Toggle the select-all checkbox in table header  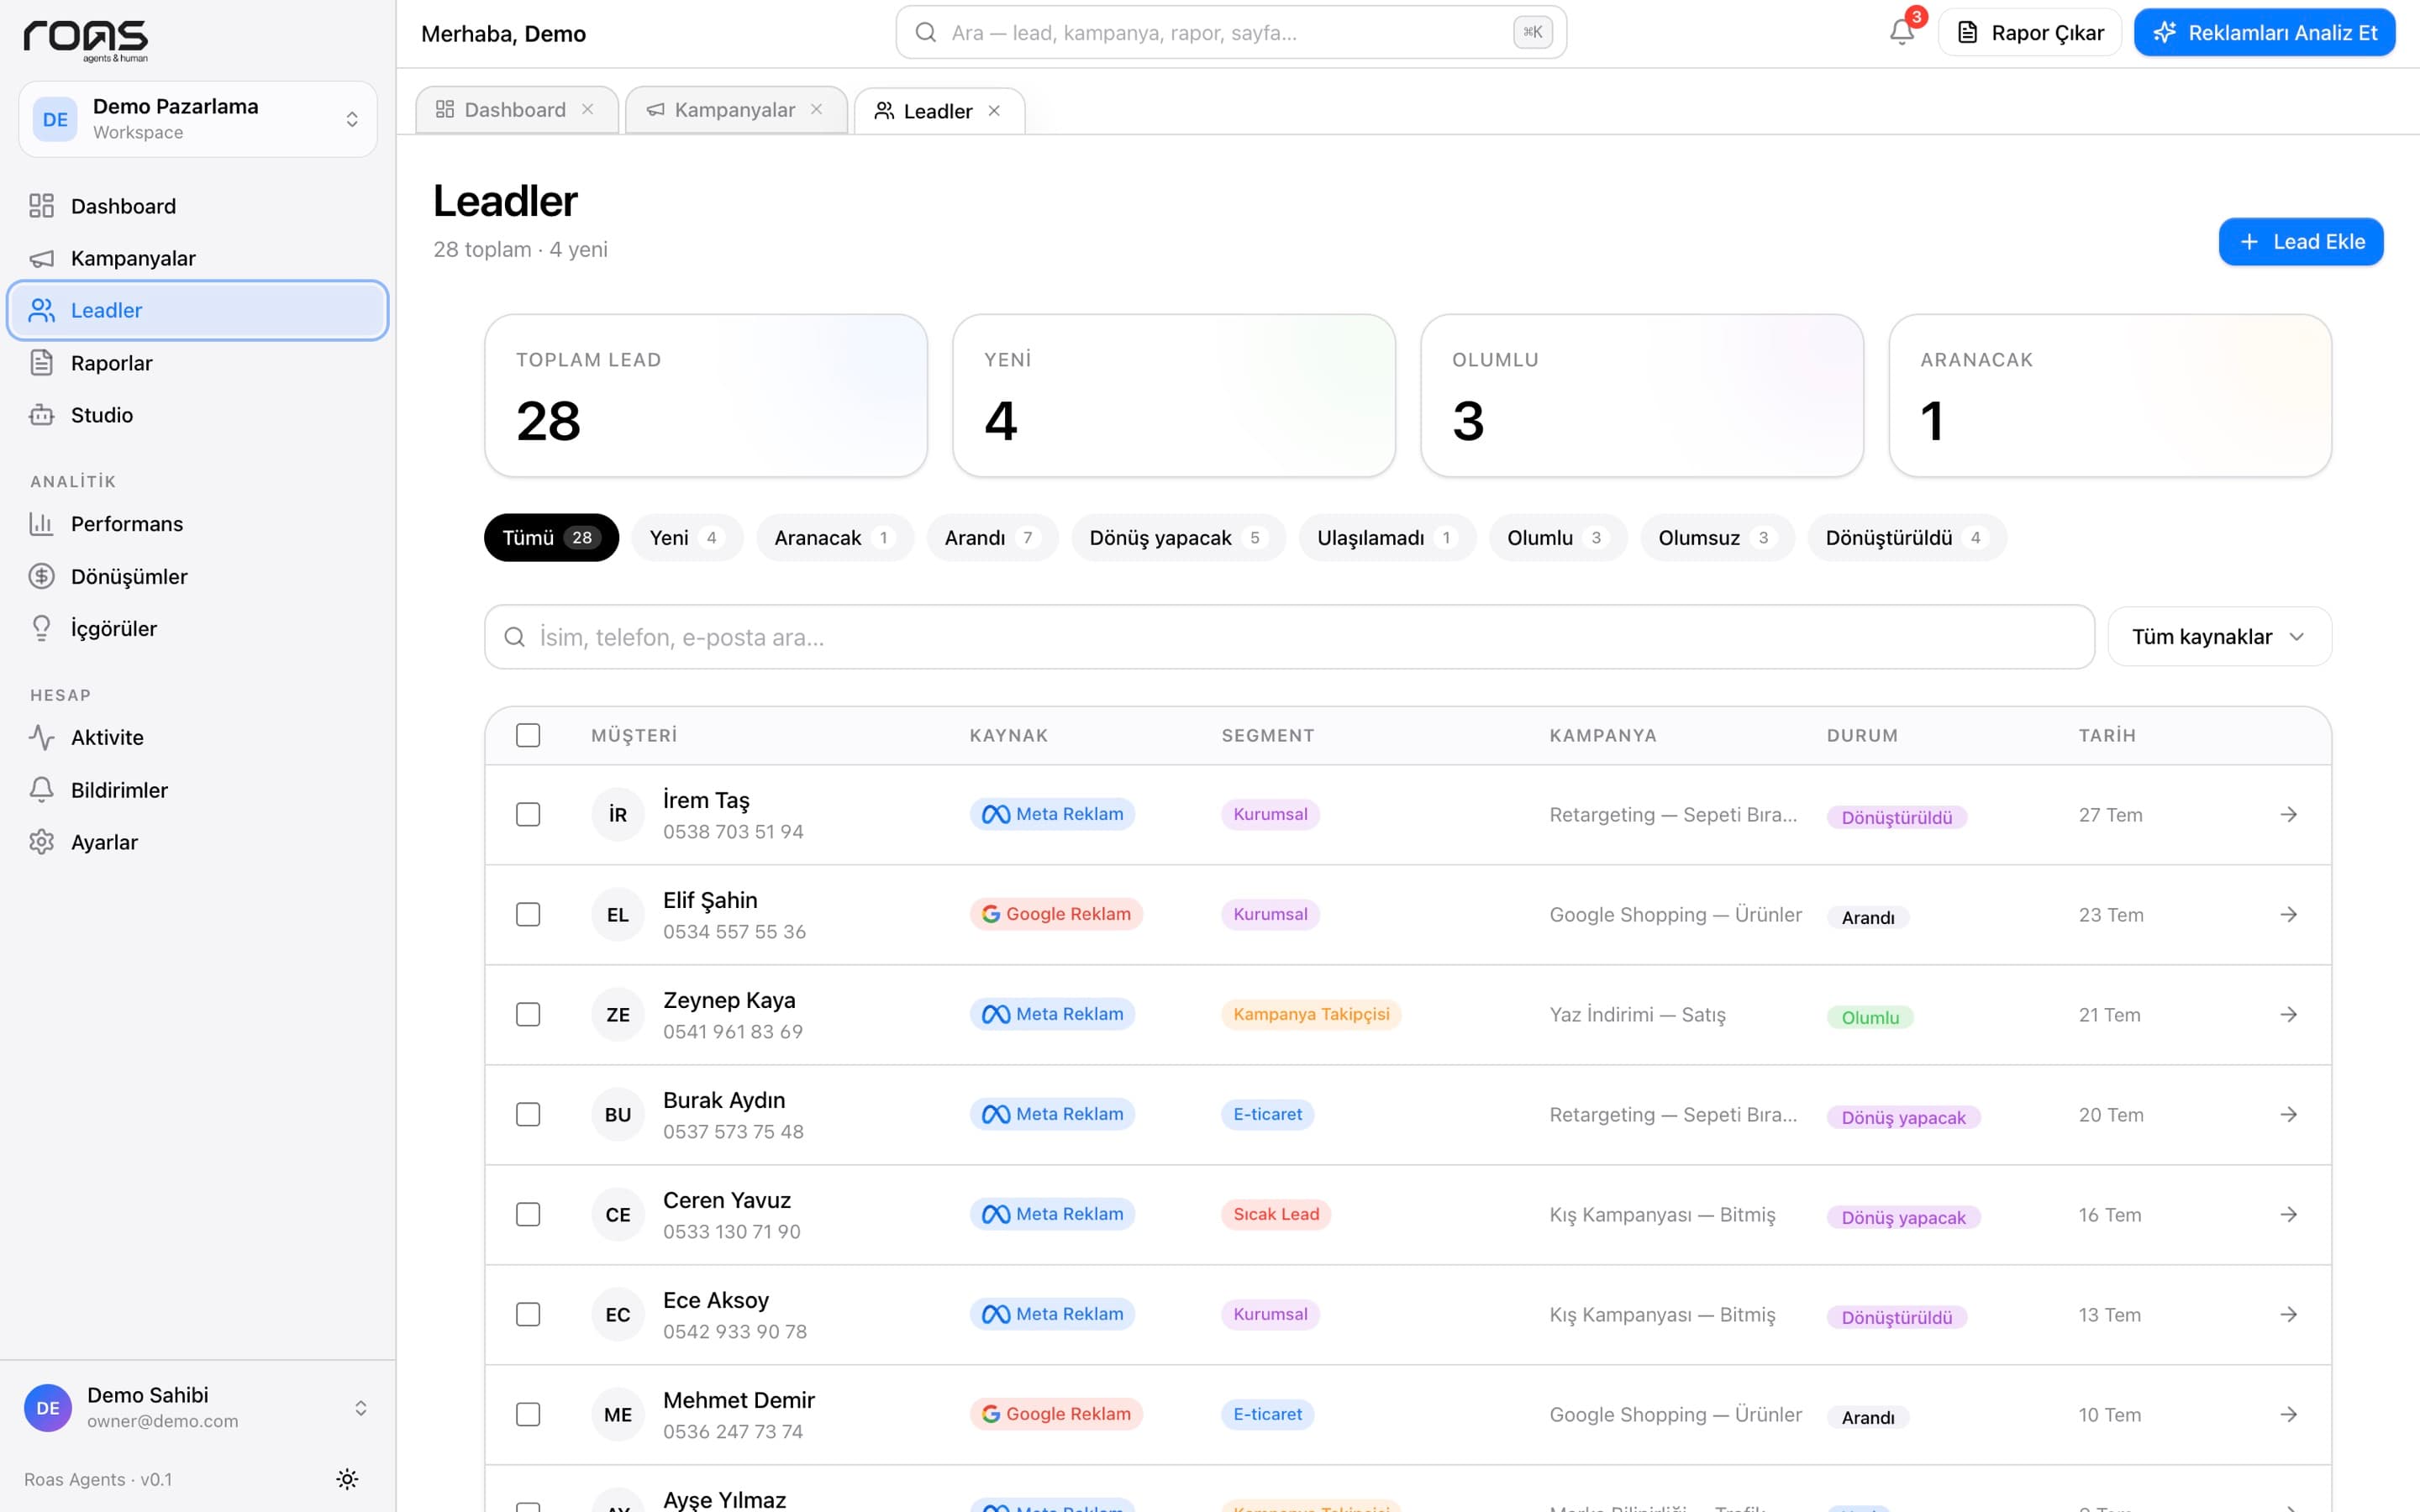click(528, 735)
